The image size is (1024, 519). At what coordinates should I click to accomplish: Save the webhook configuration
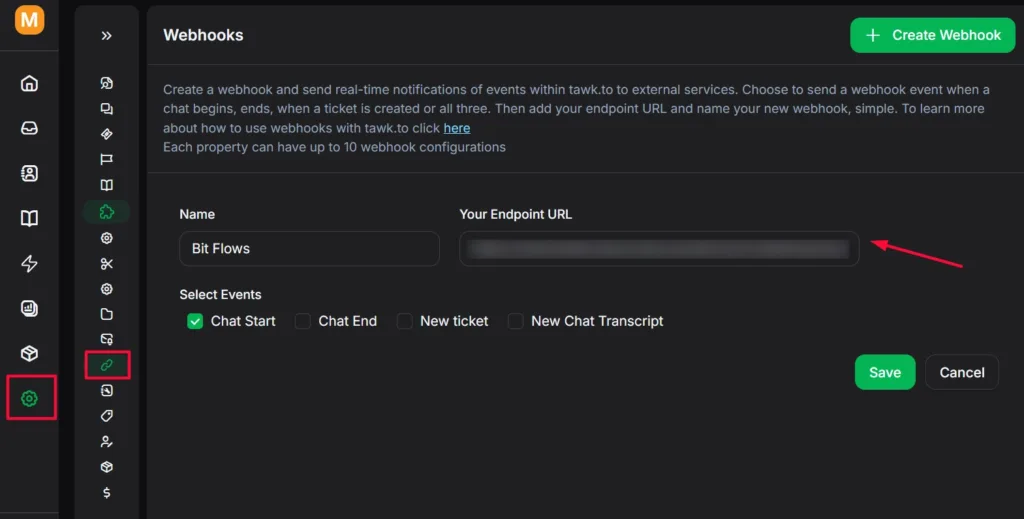[x=885, y=372]
